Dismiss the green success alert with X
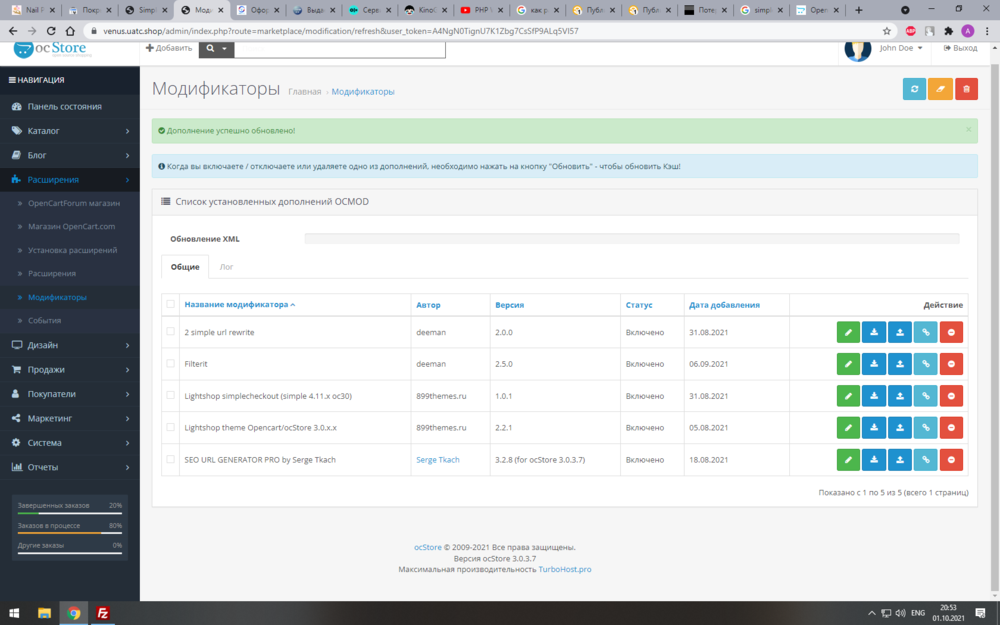1000x625 pixels. point(968,129)
